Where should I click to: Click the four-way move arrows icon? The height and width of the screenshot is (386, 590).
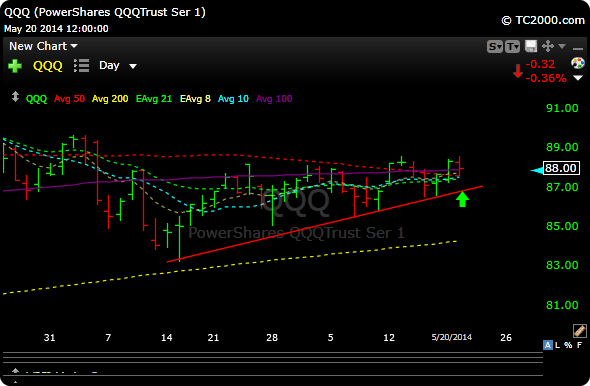pos(547,46)
